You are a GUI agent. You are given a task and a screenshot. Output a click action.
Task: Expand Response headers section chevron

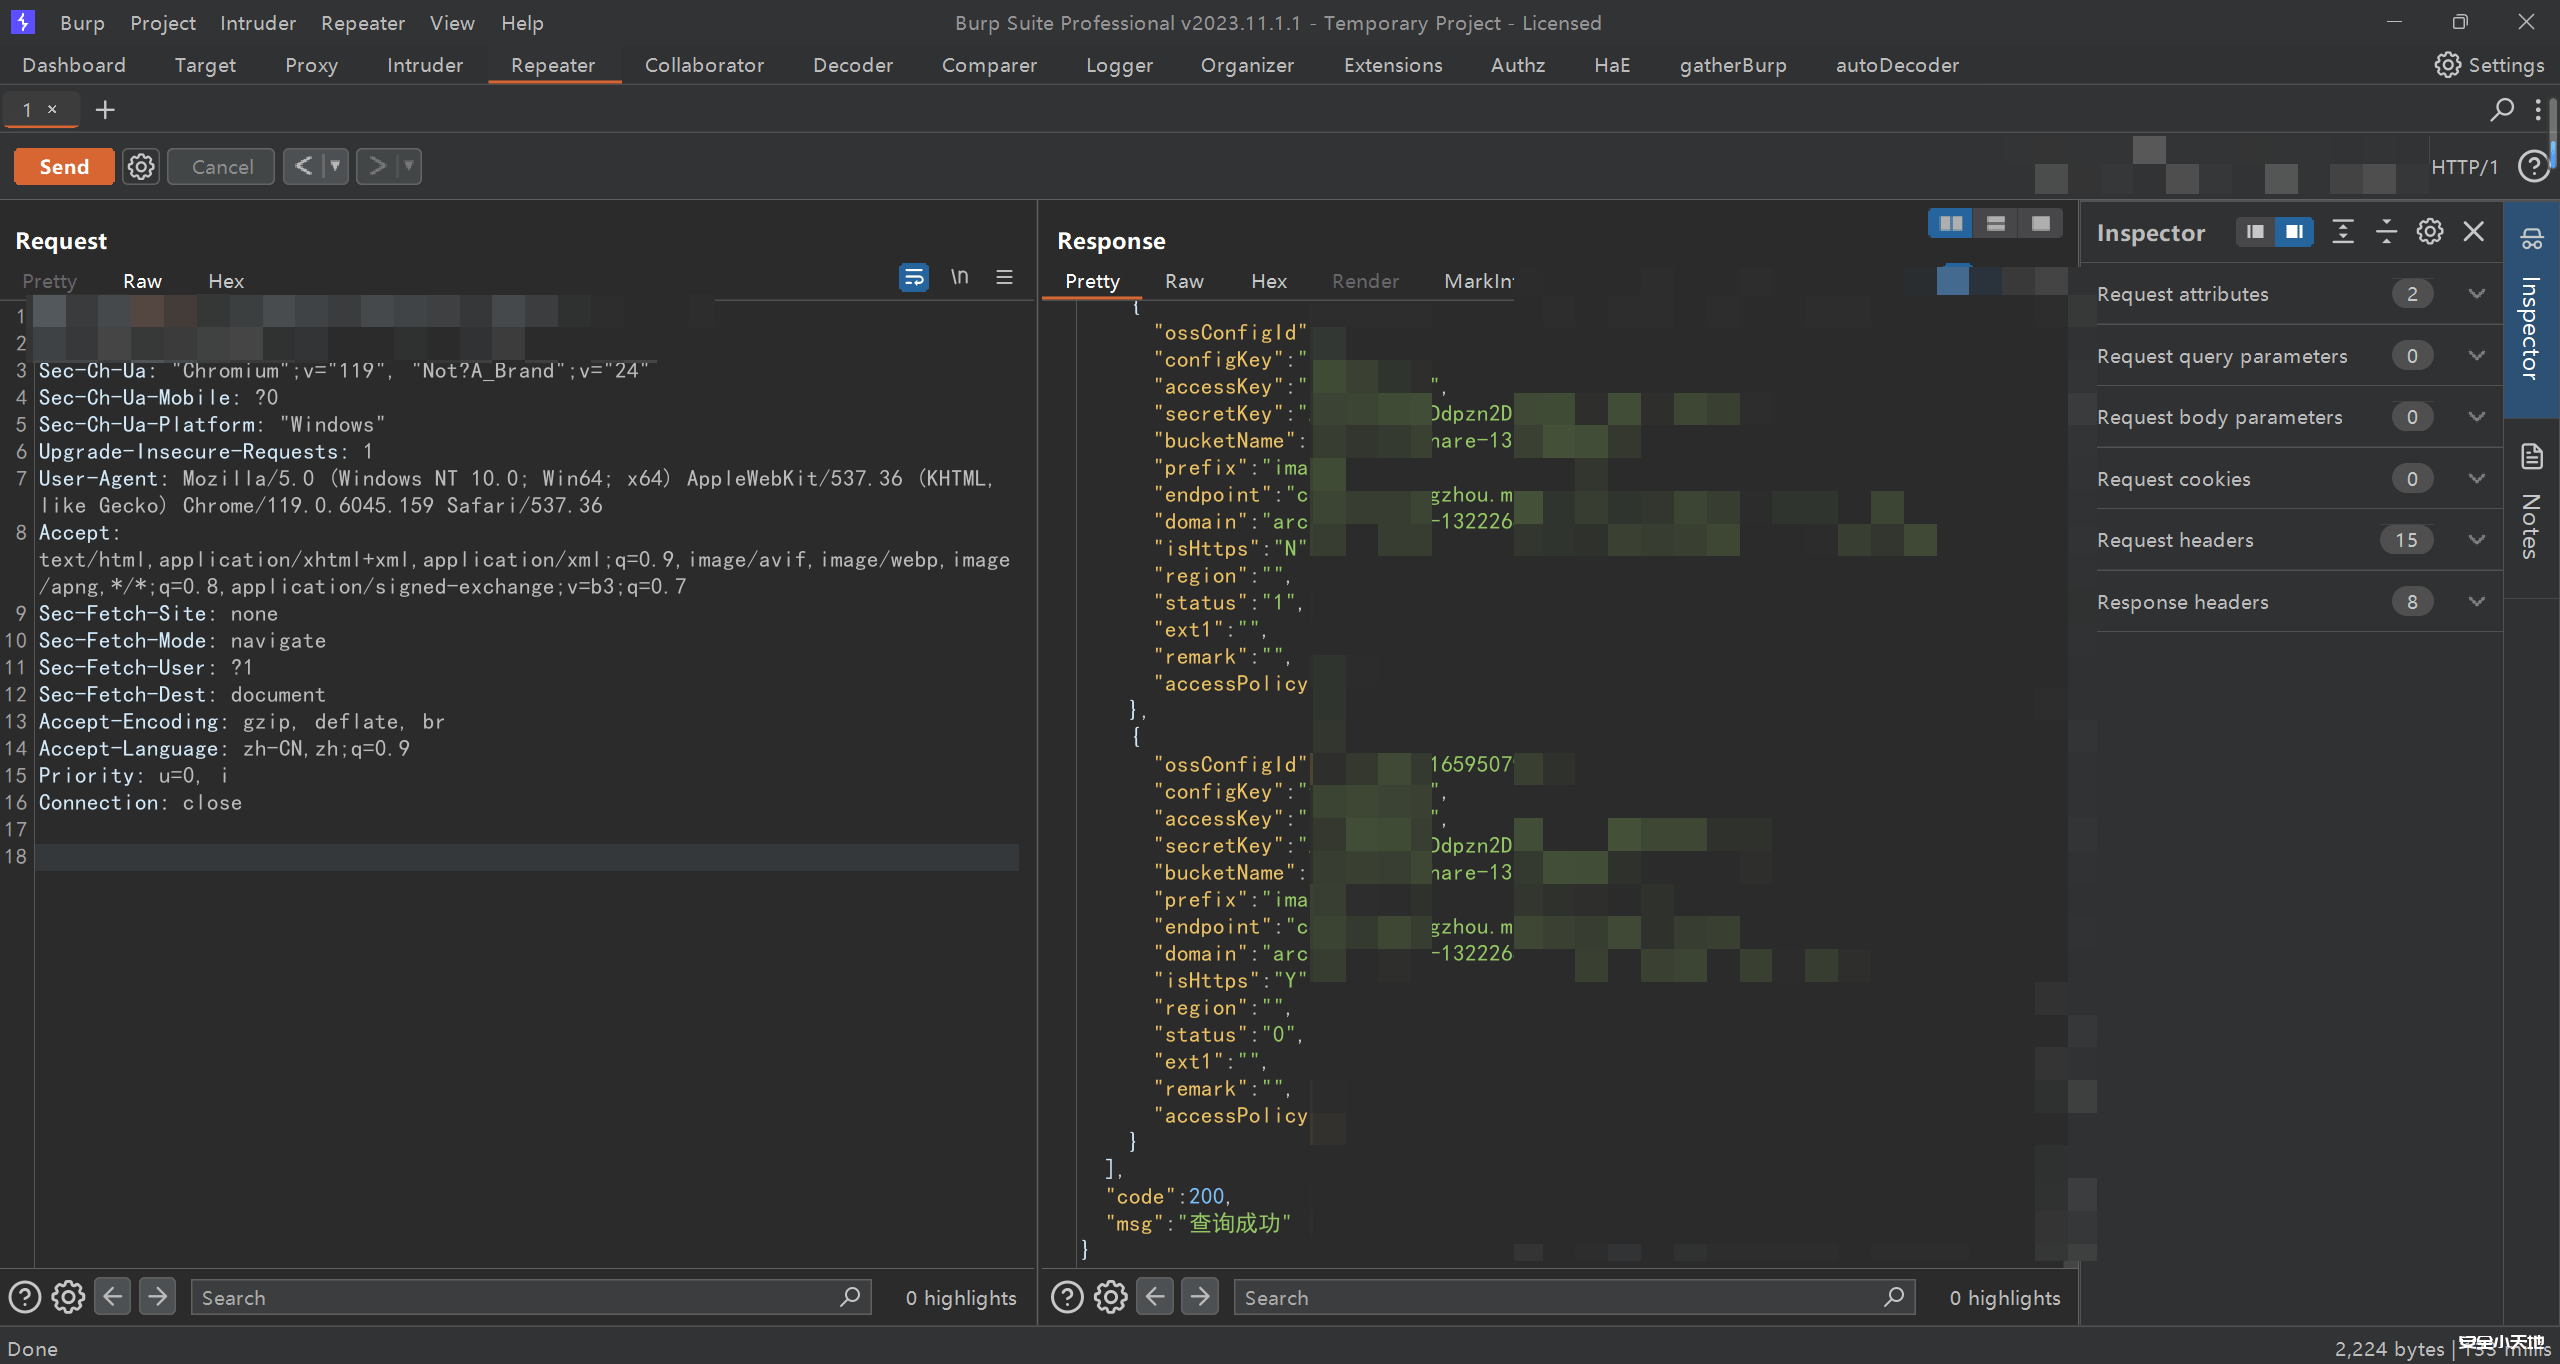point(2476,601)
